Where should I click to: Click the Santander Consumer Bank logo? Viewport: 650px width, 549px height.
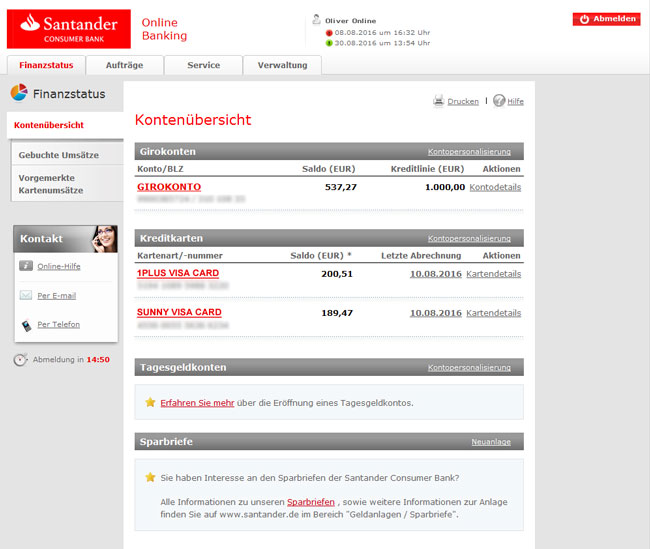point(69,29)
